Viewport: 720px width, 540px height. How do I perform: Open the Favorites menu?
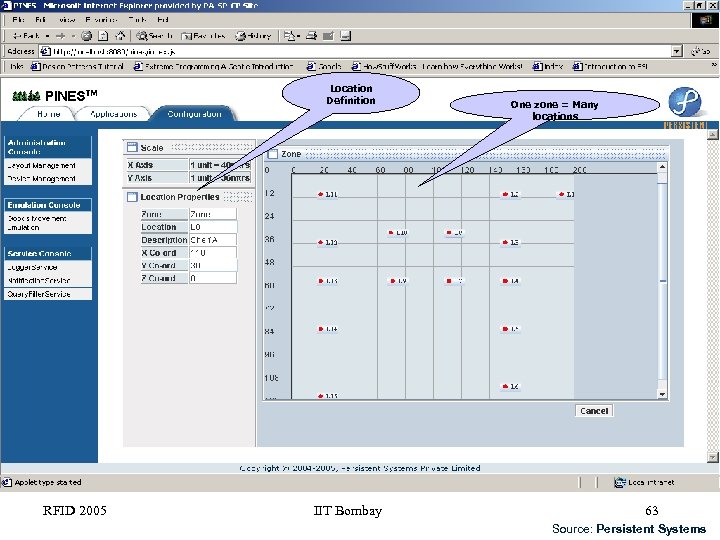pyautogui.click(x=101, y=20)
